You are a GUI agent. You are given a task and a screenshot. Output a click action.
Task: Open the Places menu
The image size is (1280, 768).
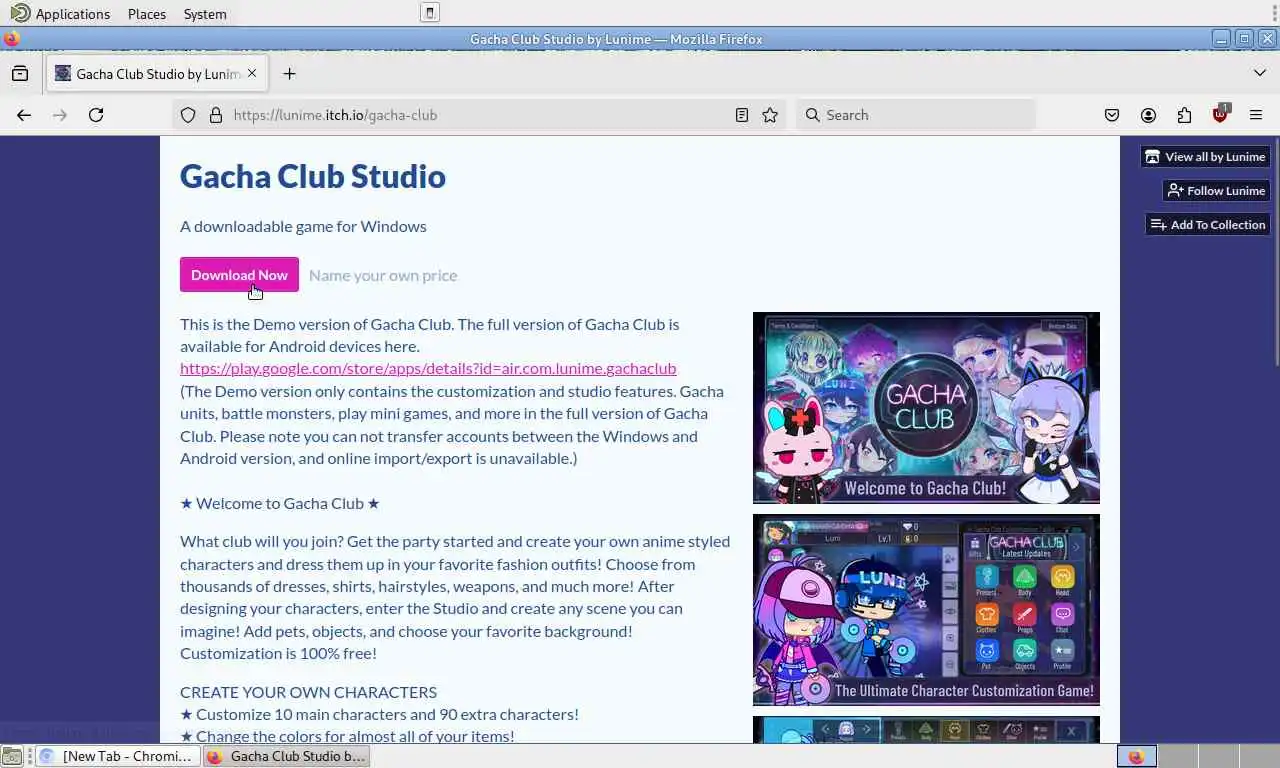[147, 14]
